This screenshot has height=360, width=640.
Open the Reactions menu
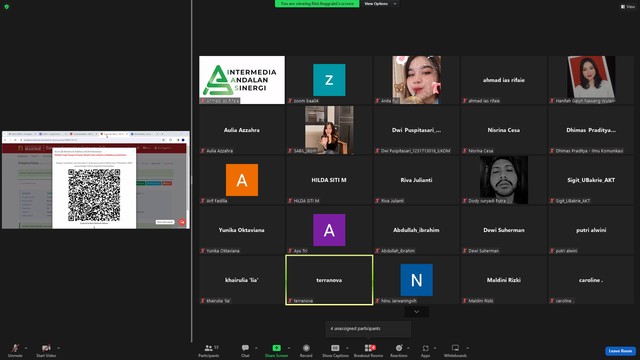[x=398, y=350]
